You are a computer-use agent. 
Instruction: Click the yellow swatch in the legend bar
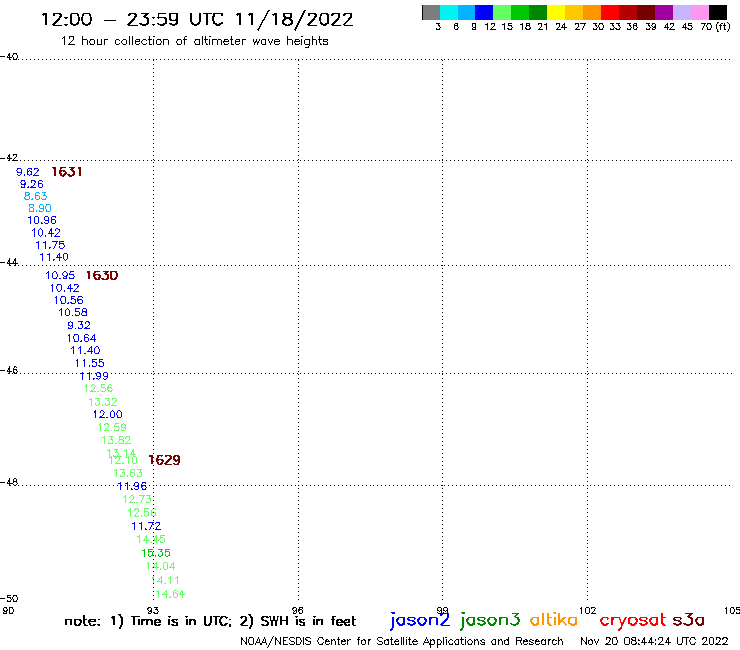point(556,12)
